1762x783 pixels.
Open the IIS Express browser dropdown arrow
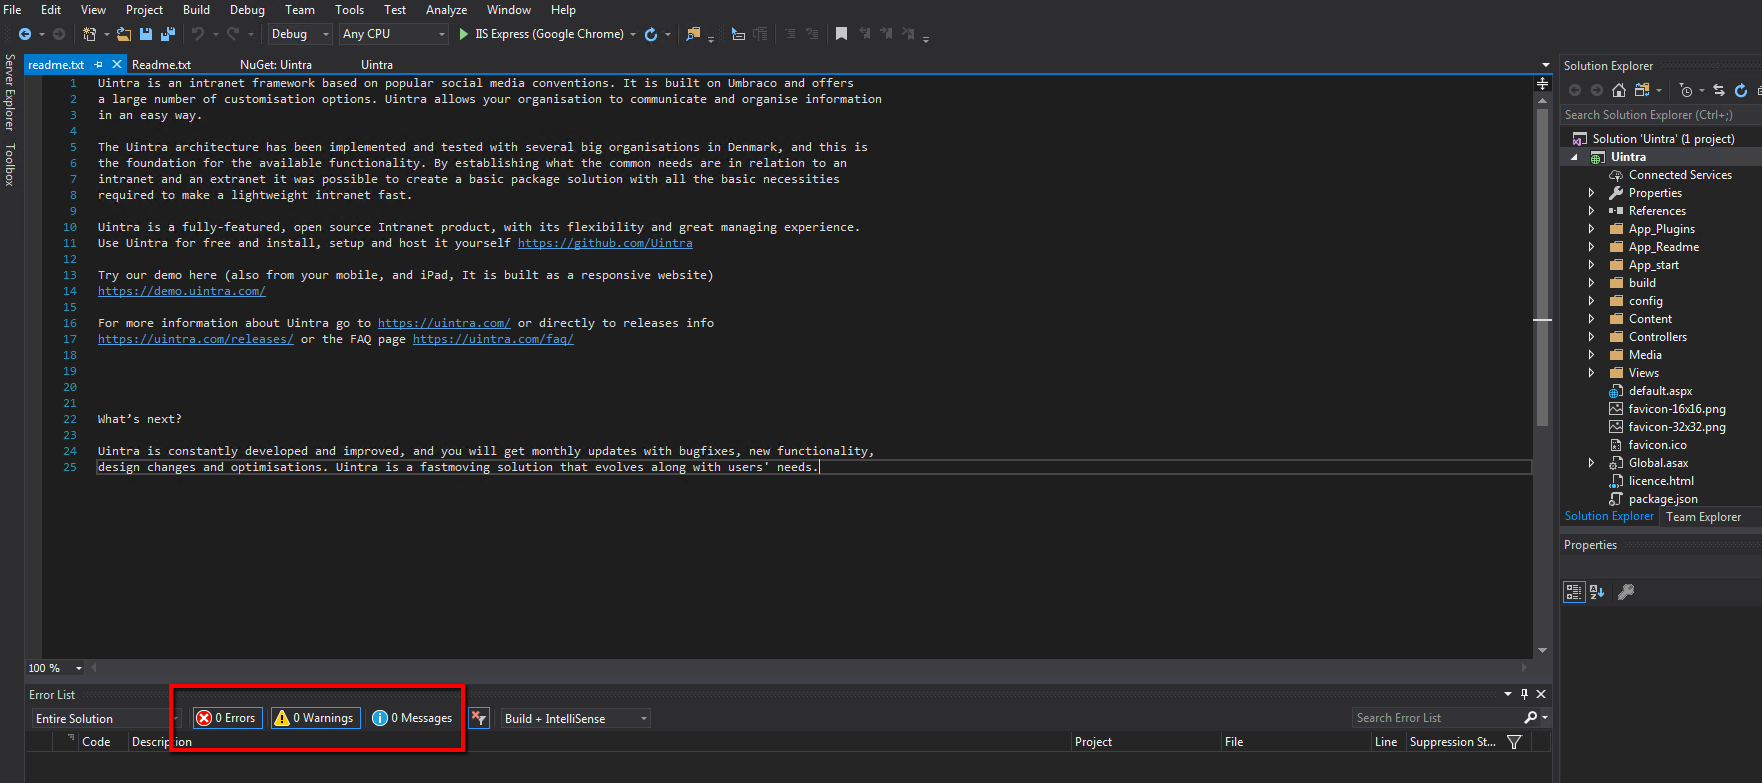(x=633, y=34)
